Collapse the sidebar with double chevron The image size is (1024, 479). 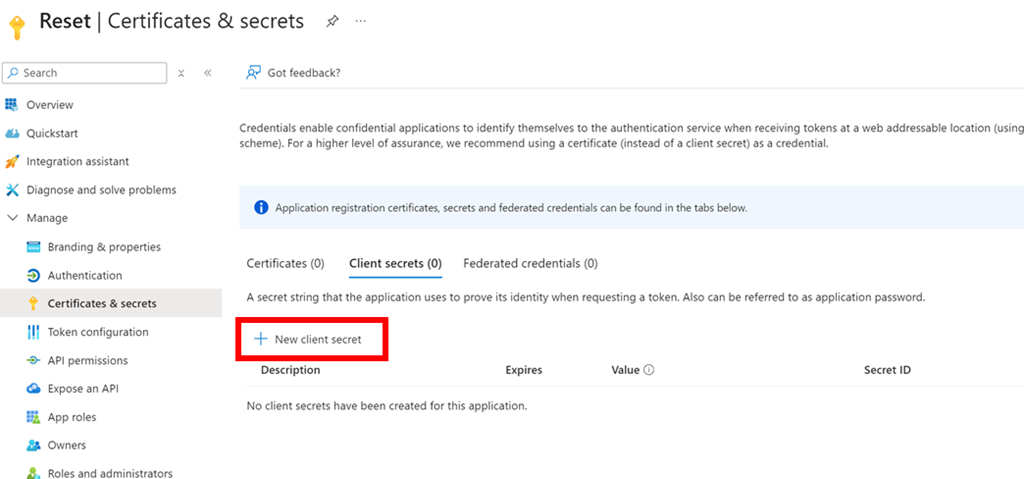click(x=208, y=73)
